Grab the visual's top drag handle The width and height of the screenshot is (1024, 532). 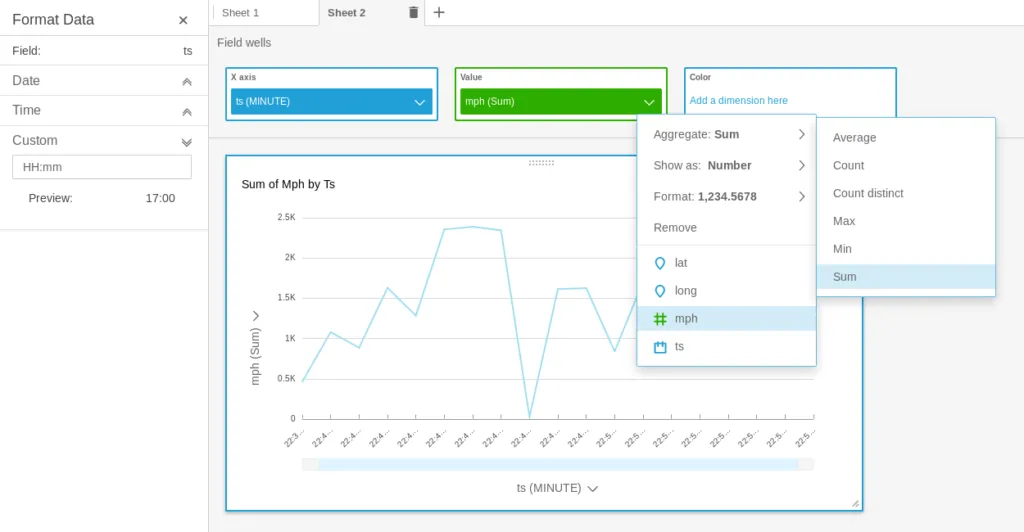[x=541, y=162]
